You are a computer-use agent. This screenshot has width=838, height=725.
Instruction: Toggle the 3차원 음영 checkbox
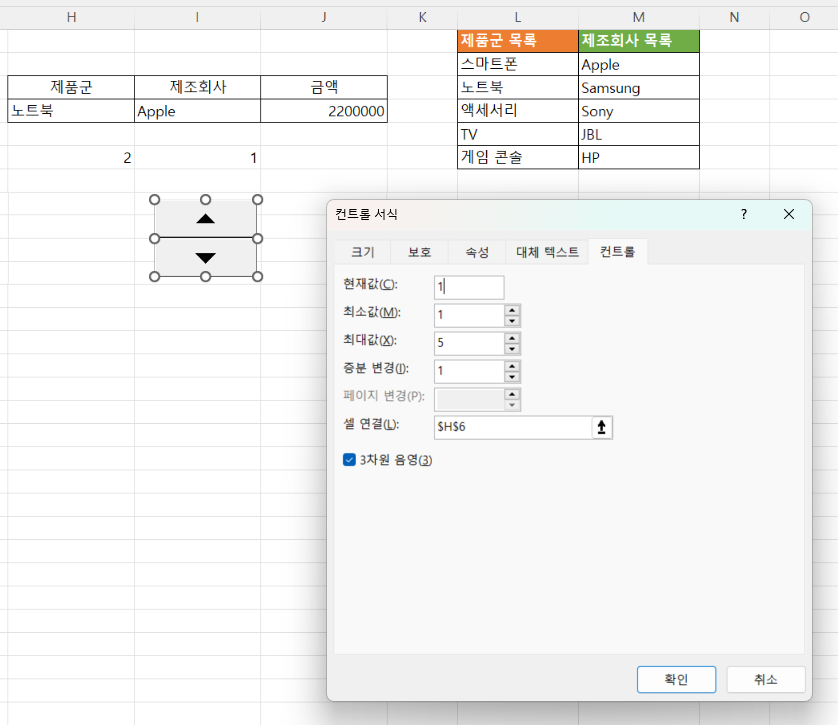[x=349, y=459]
